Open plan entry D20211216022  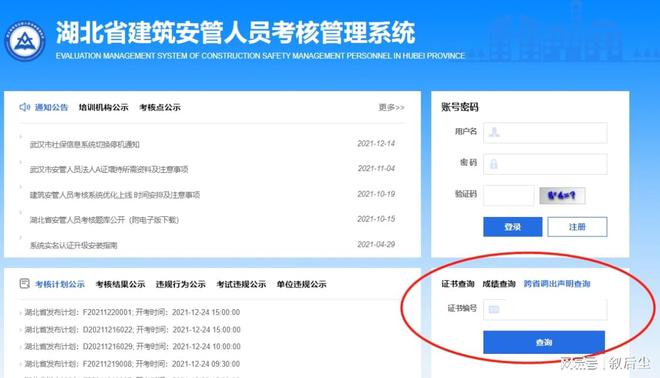(x=132, y=330)
